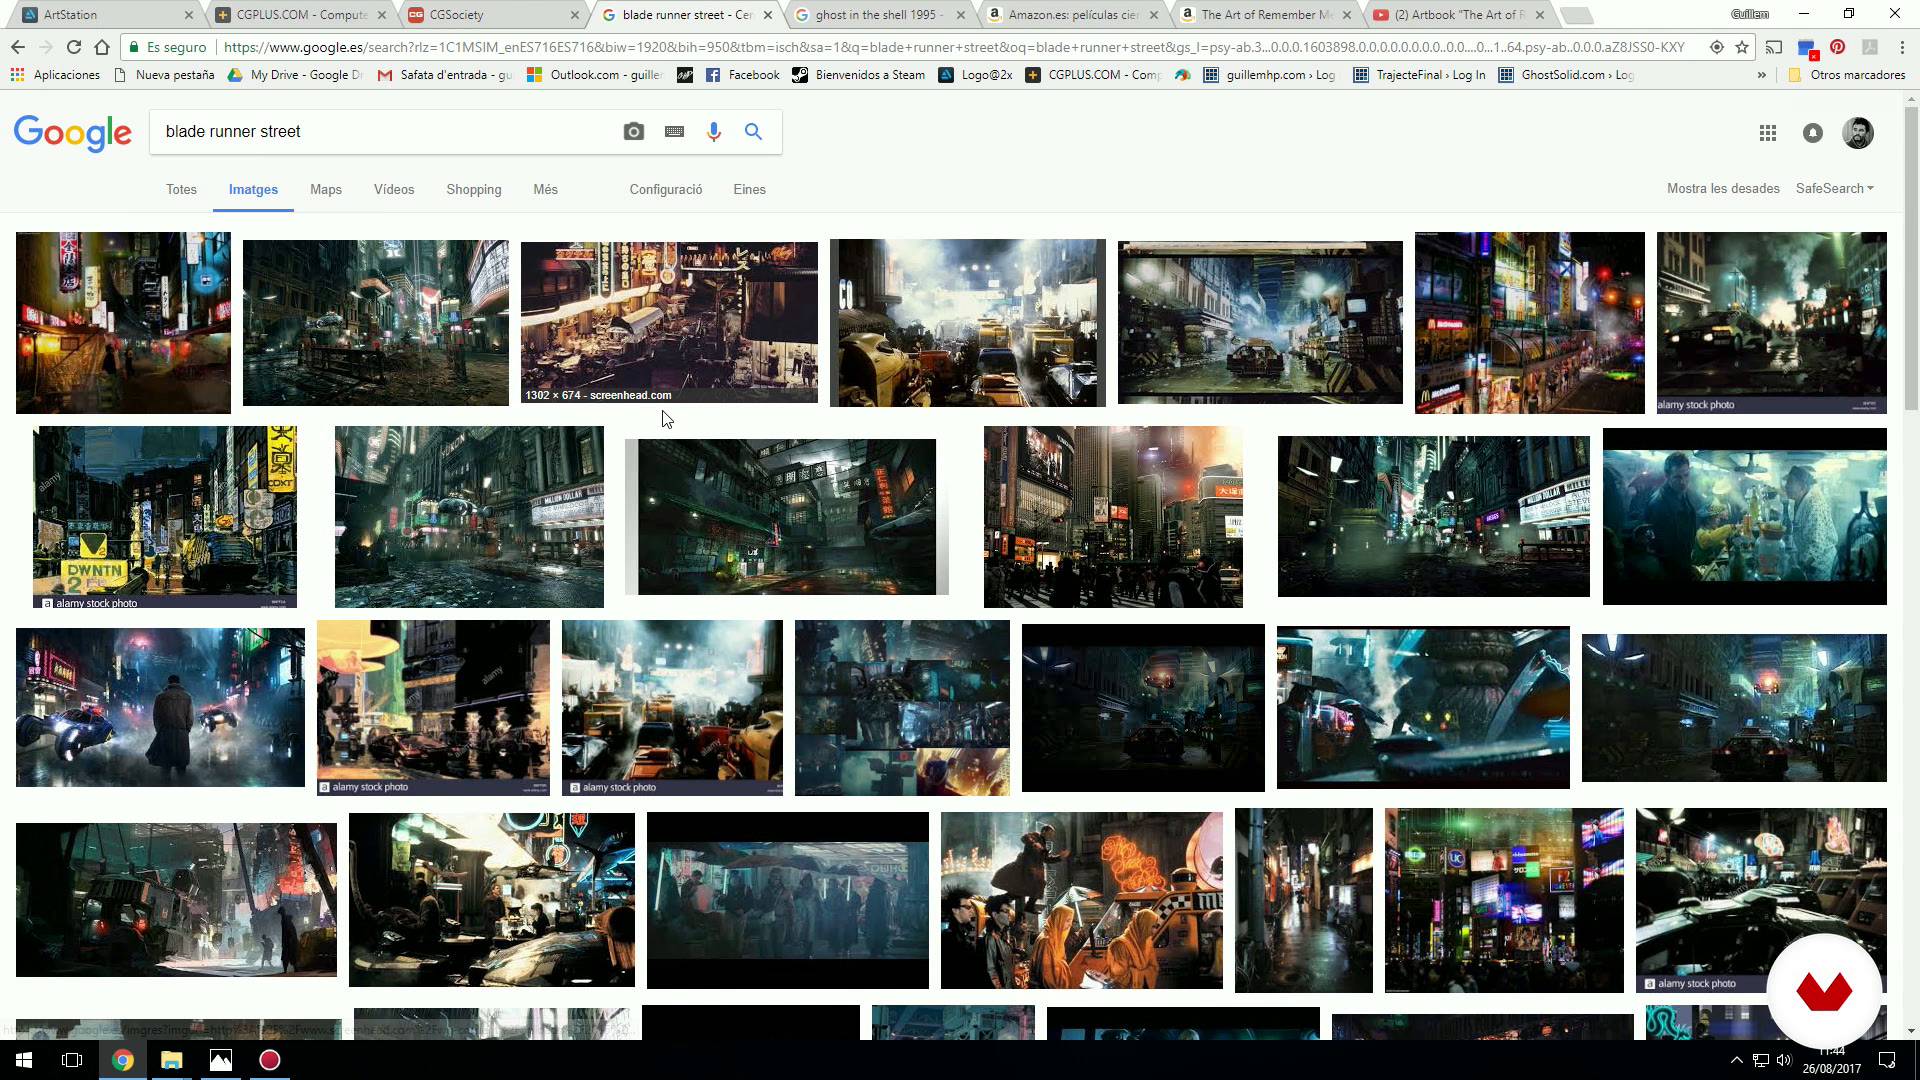Expand the Més menu

546,189
